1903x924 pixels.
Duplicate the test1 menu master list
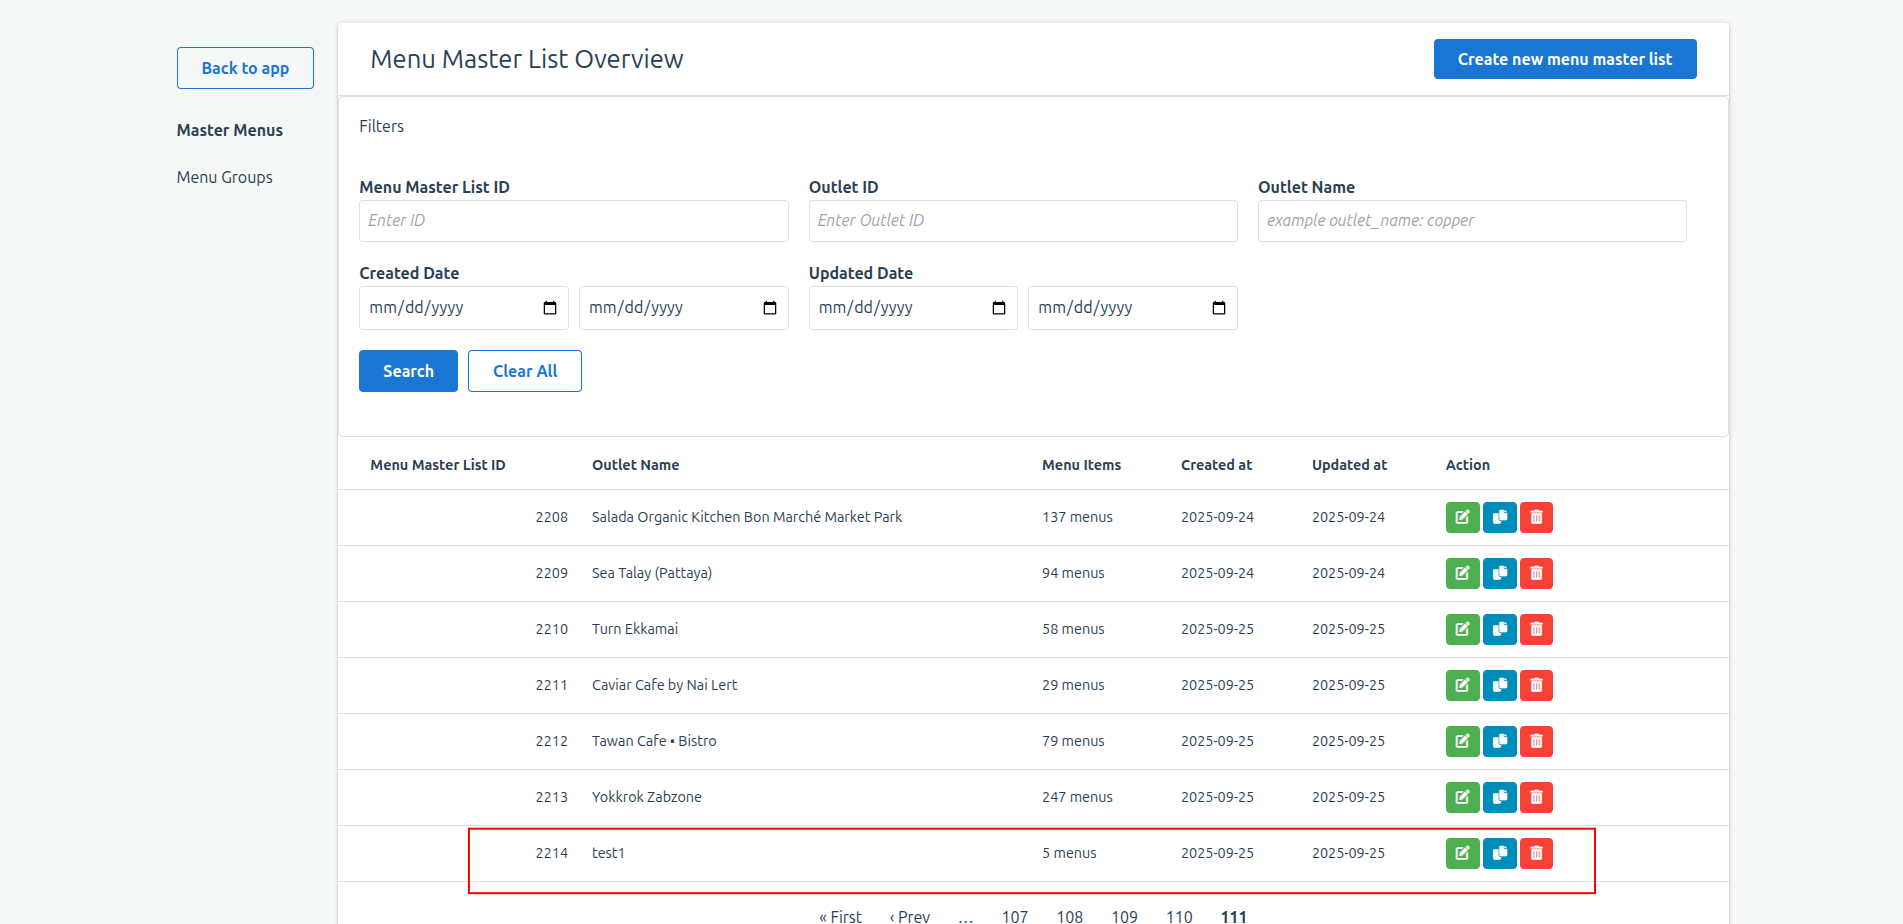click(x=1499, y=853)
